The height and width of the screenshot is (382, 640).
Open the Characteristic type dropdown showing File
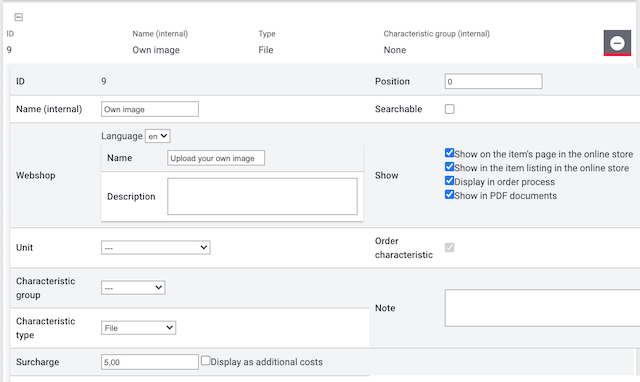138,328
